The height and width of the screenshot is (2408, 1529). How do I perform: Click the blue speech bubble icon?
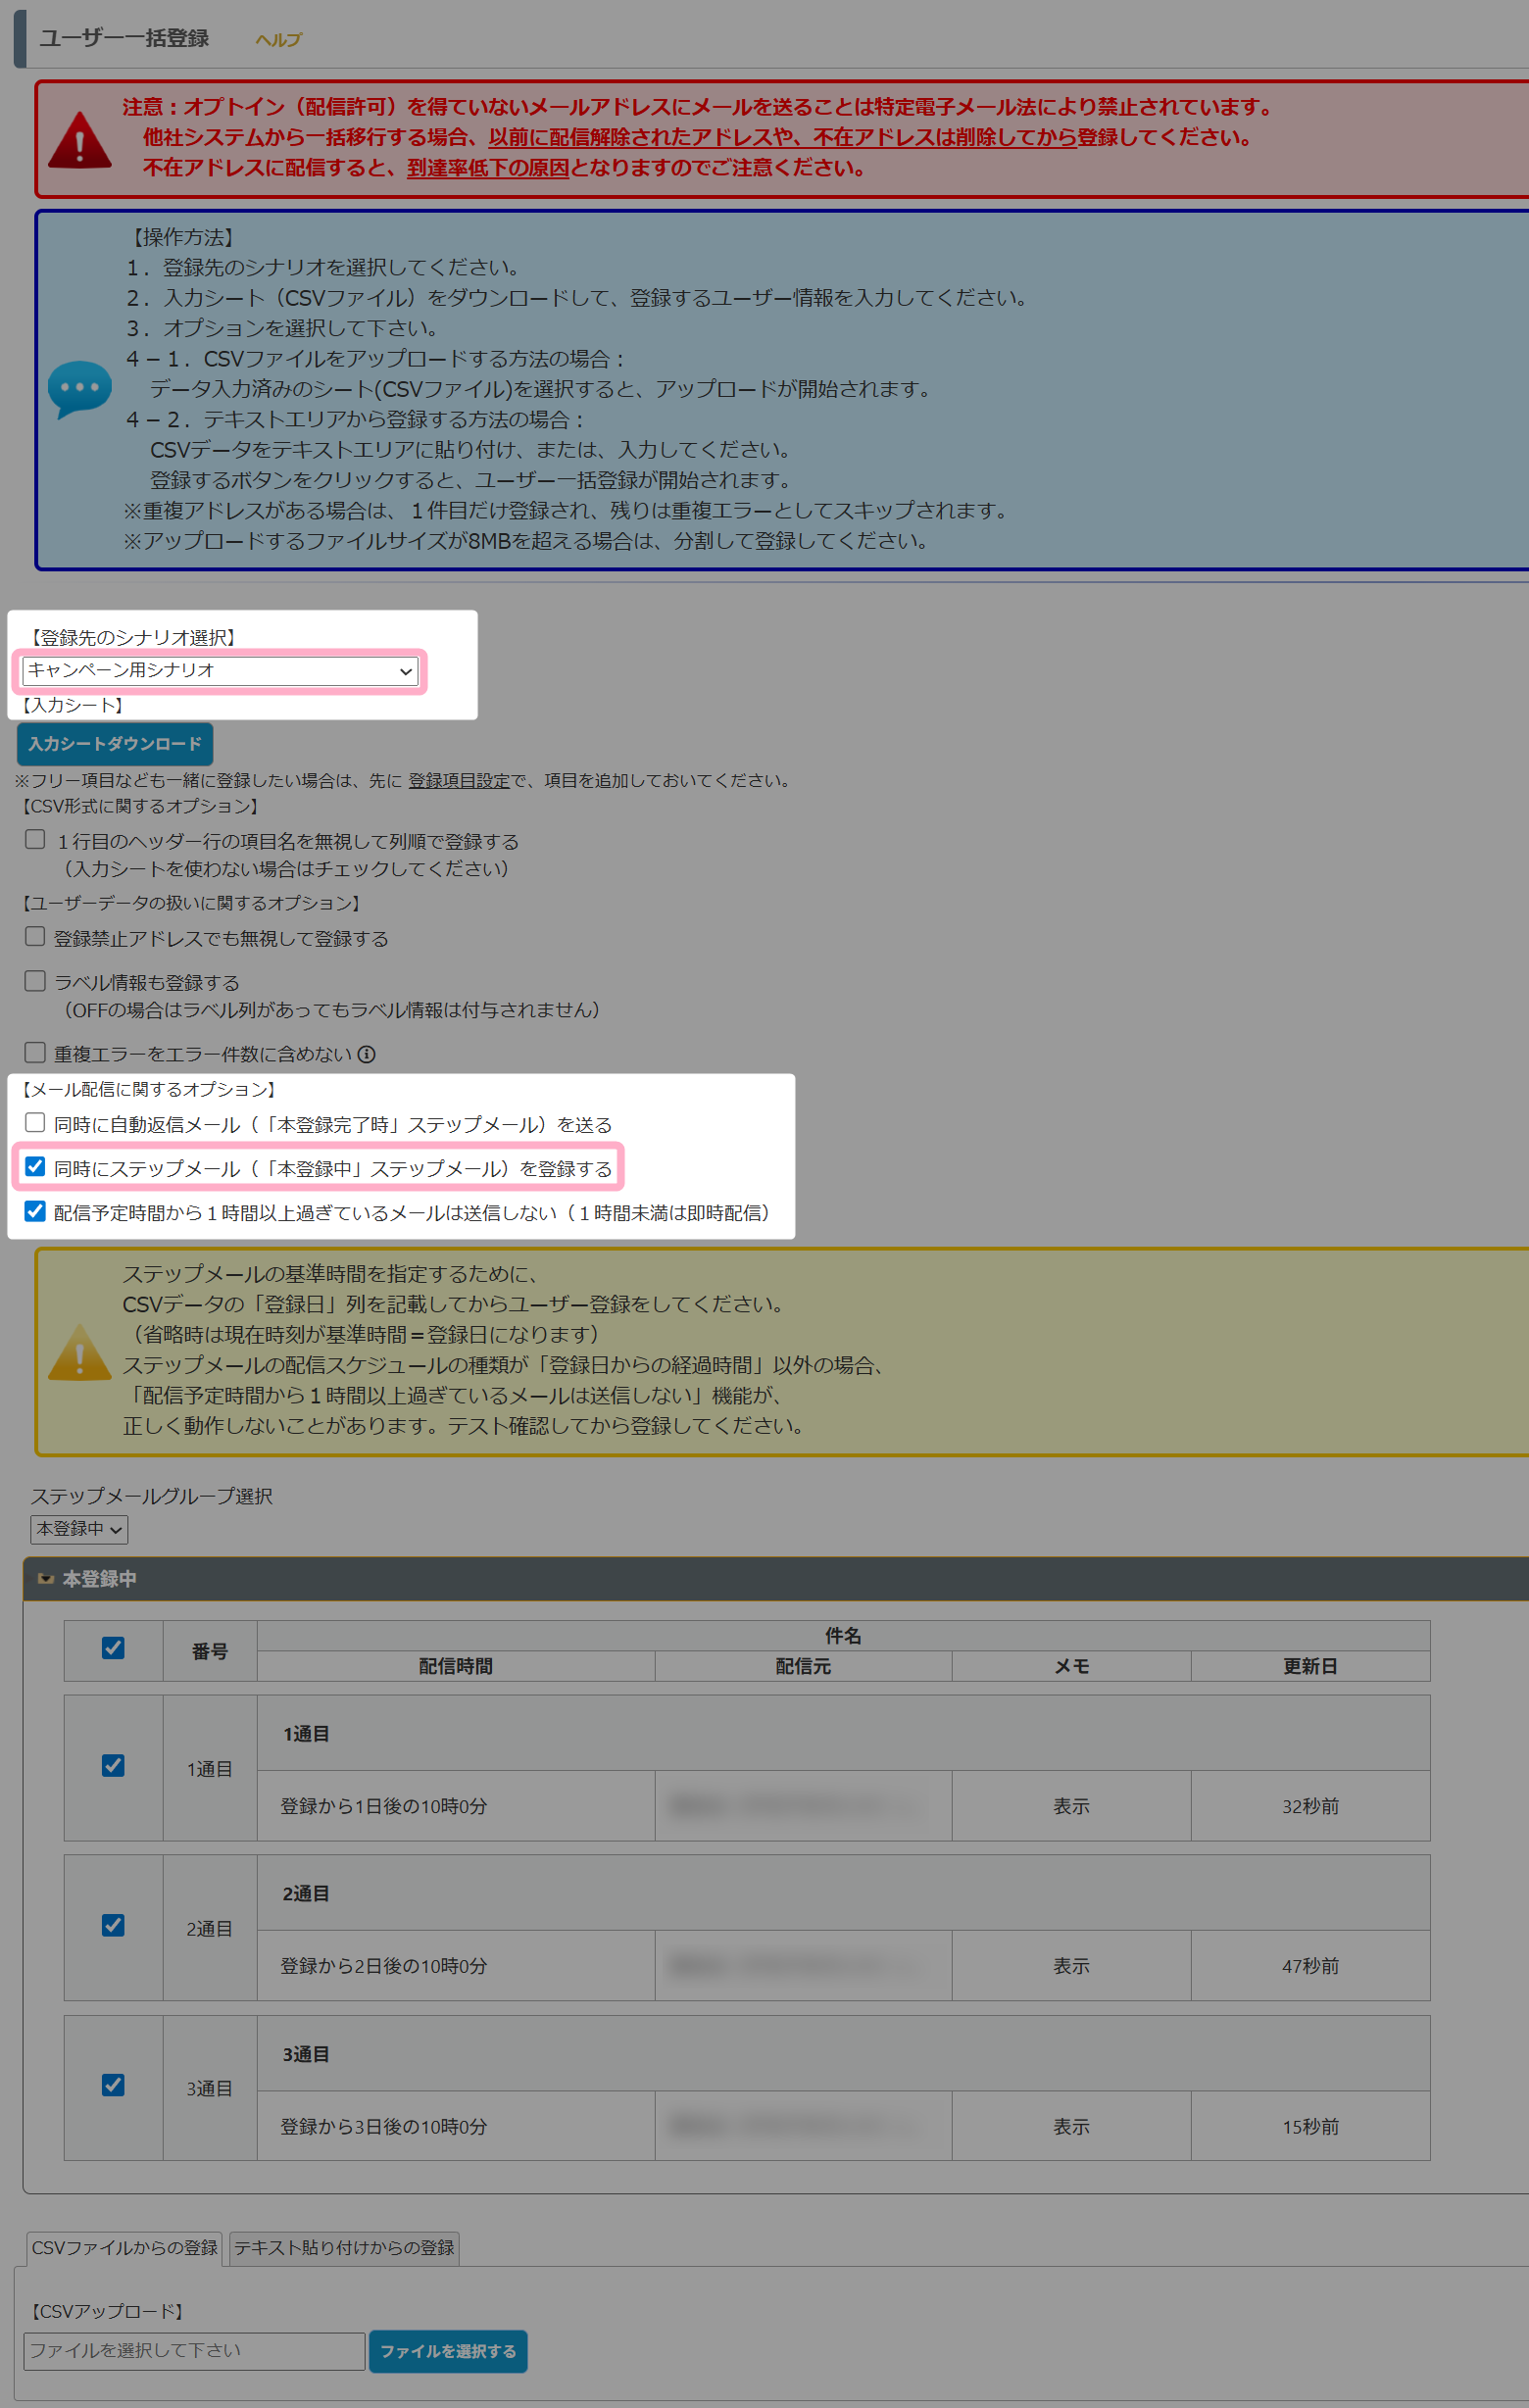click(79, 388)
